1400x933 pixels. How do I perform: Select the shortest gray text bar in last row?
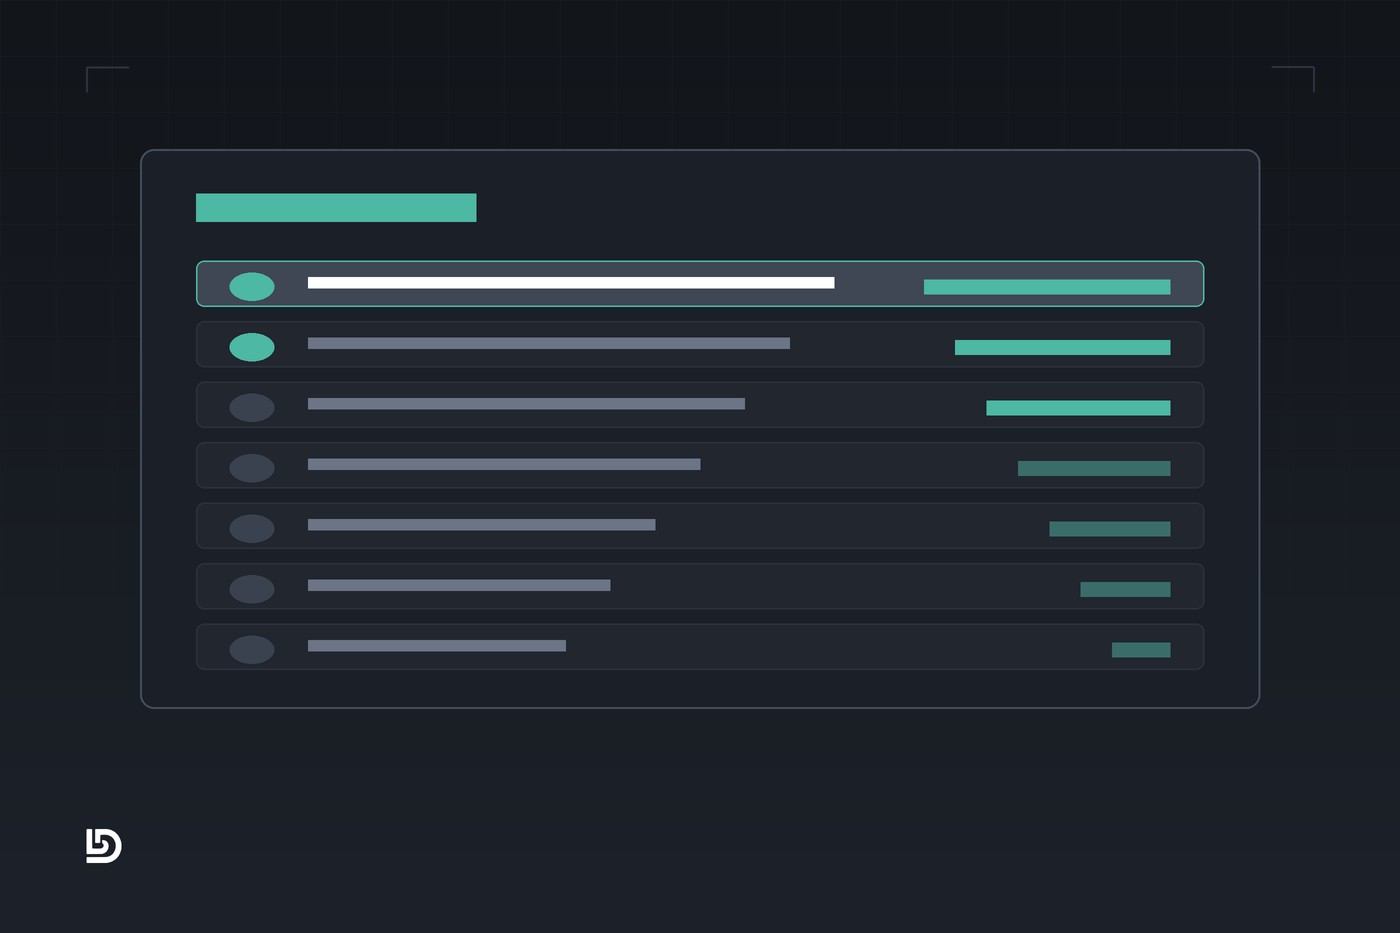pos(437,646)
